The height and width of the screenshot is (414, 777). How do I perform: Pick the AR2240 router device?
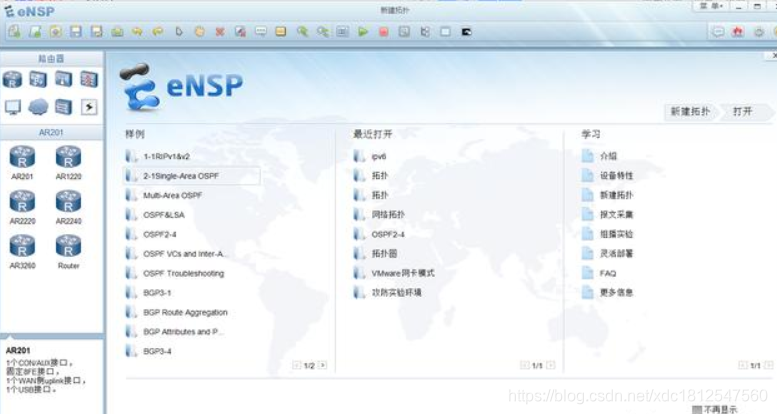click(68, 207)
